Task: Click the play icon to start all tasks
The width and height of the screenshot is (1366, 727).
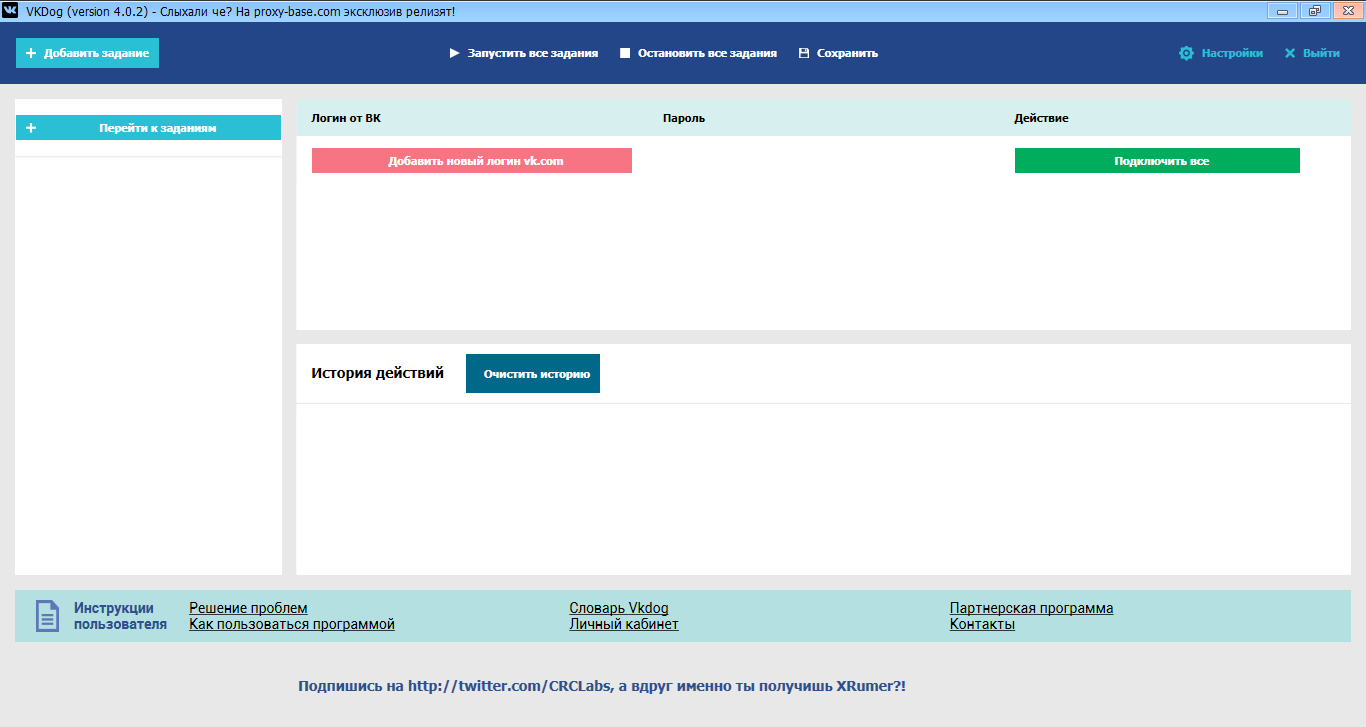Action: point(453,53)
